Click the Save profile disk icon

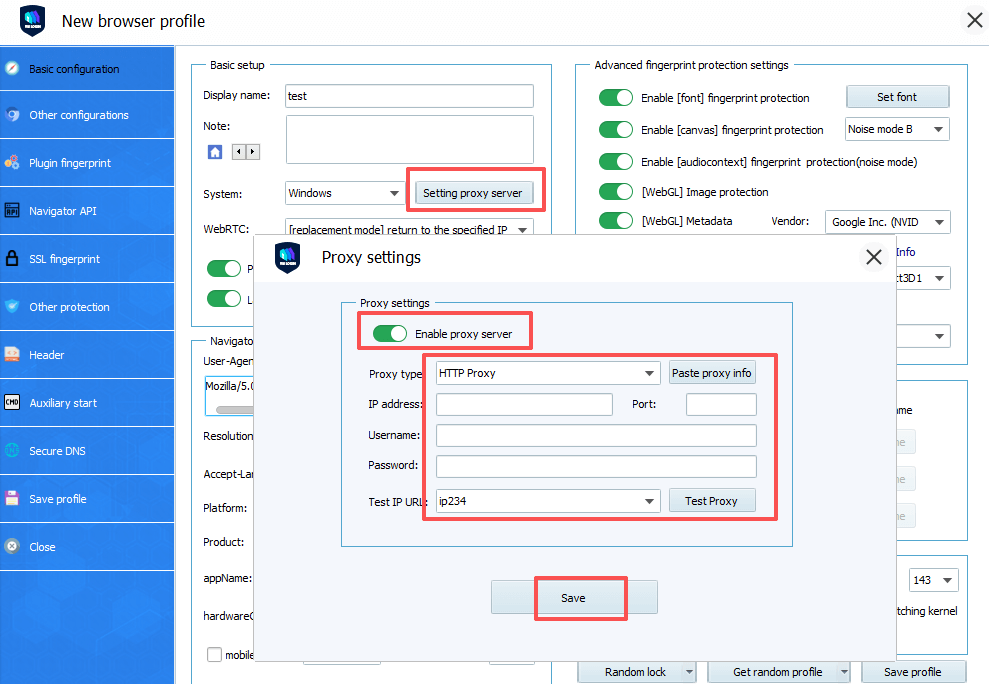(x=12, y=499)
